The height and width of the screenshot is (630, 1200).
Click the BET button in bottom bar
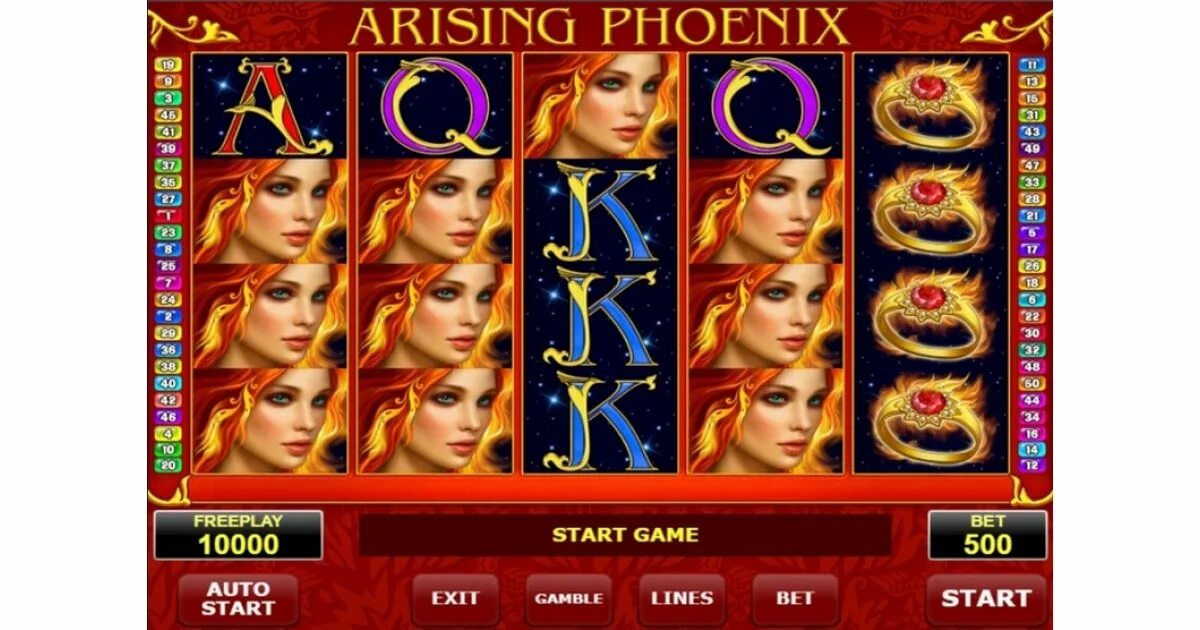[x=795, y=599]
